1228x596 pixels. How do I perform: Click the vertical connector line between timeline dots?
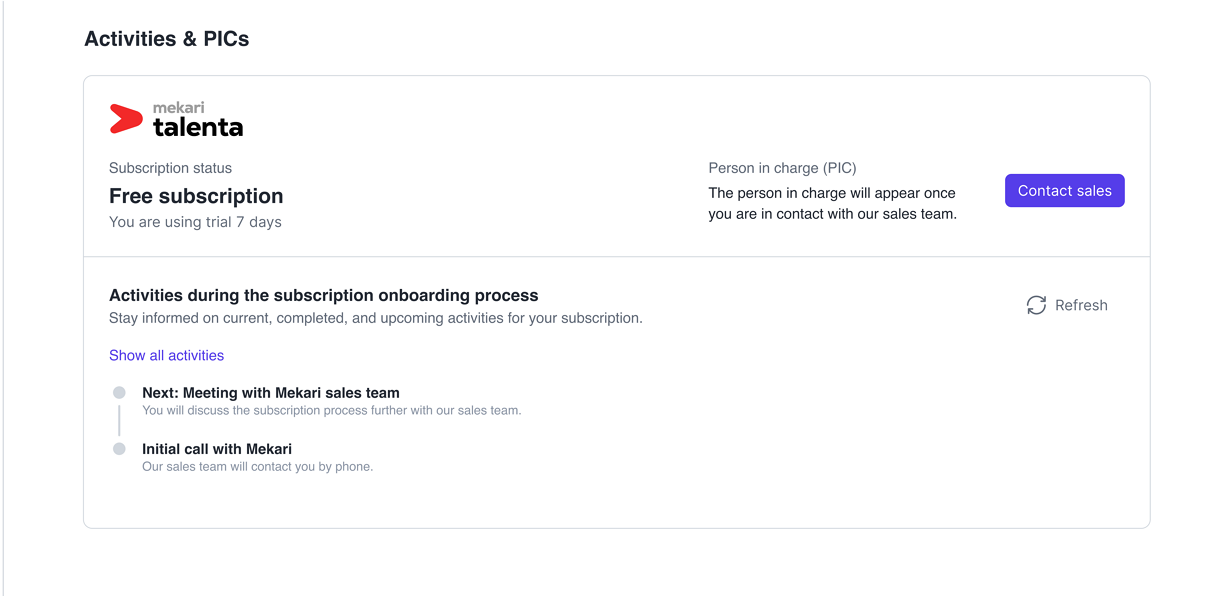[x=119, y=421]
